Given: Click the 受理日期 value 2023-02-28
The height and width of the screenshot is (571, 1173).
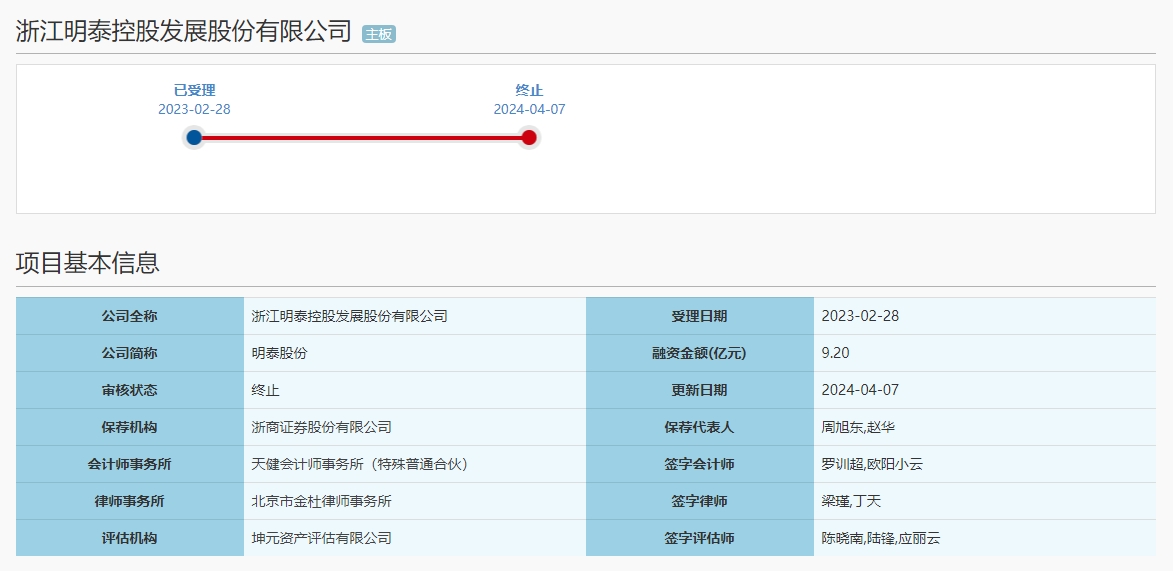Looking at the screenshot, I should tap(860, 316).
